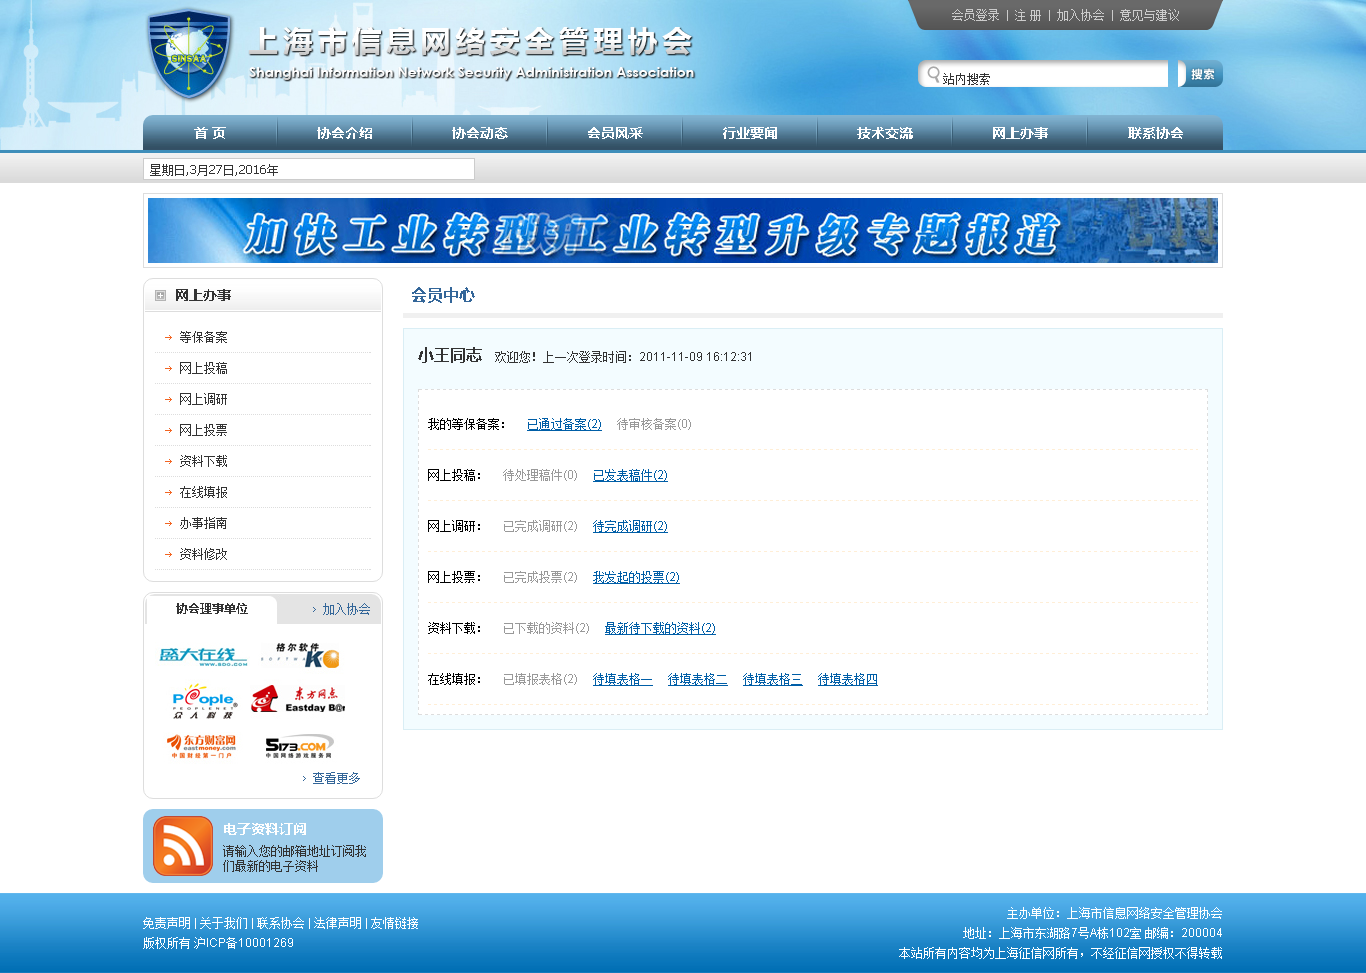The width and height of the screenshot is (1366, 973).
Task: Click the People 众人科技 logo
Action: [203, 701]
